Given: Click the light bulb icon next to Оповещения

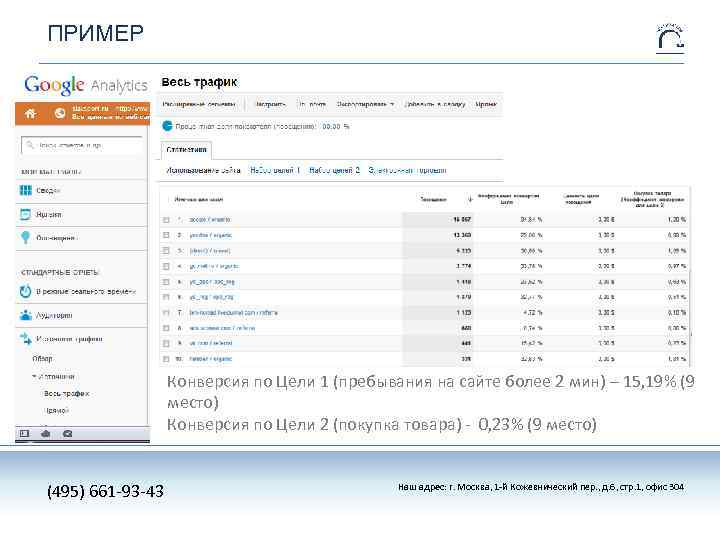Looking at the screenshot, I should point(26,237).
